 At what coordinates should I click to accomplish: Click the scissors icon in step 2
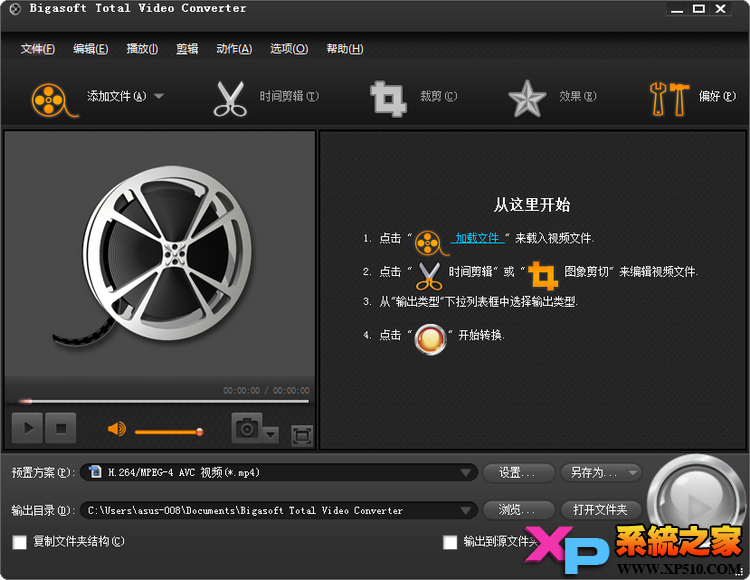429,276
